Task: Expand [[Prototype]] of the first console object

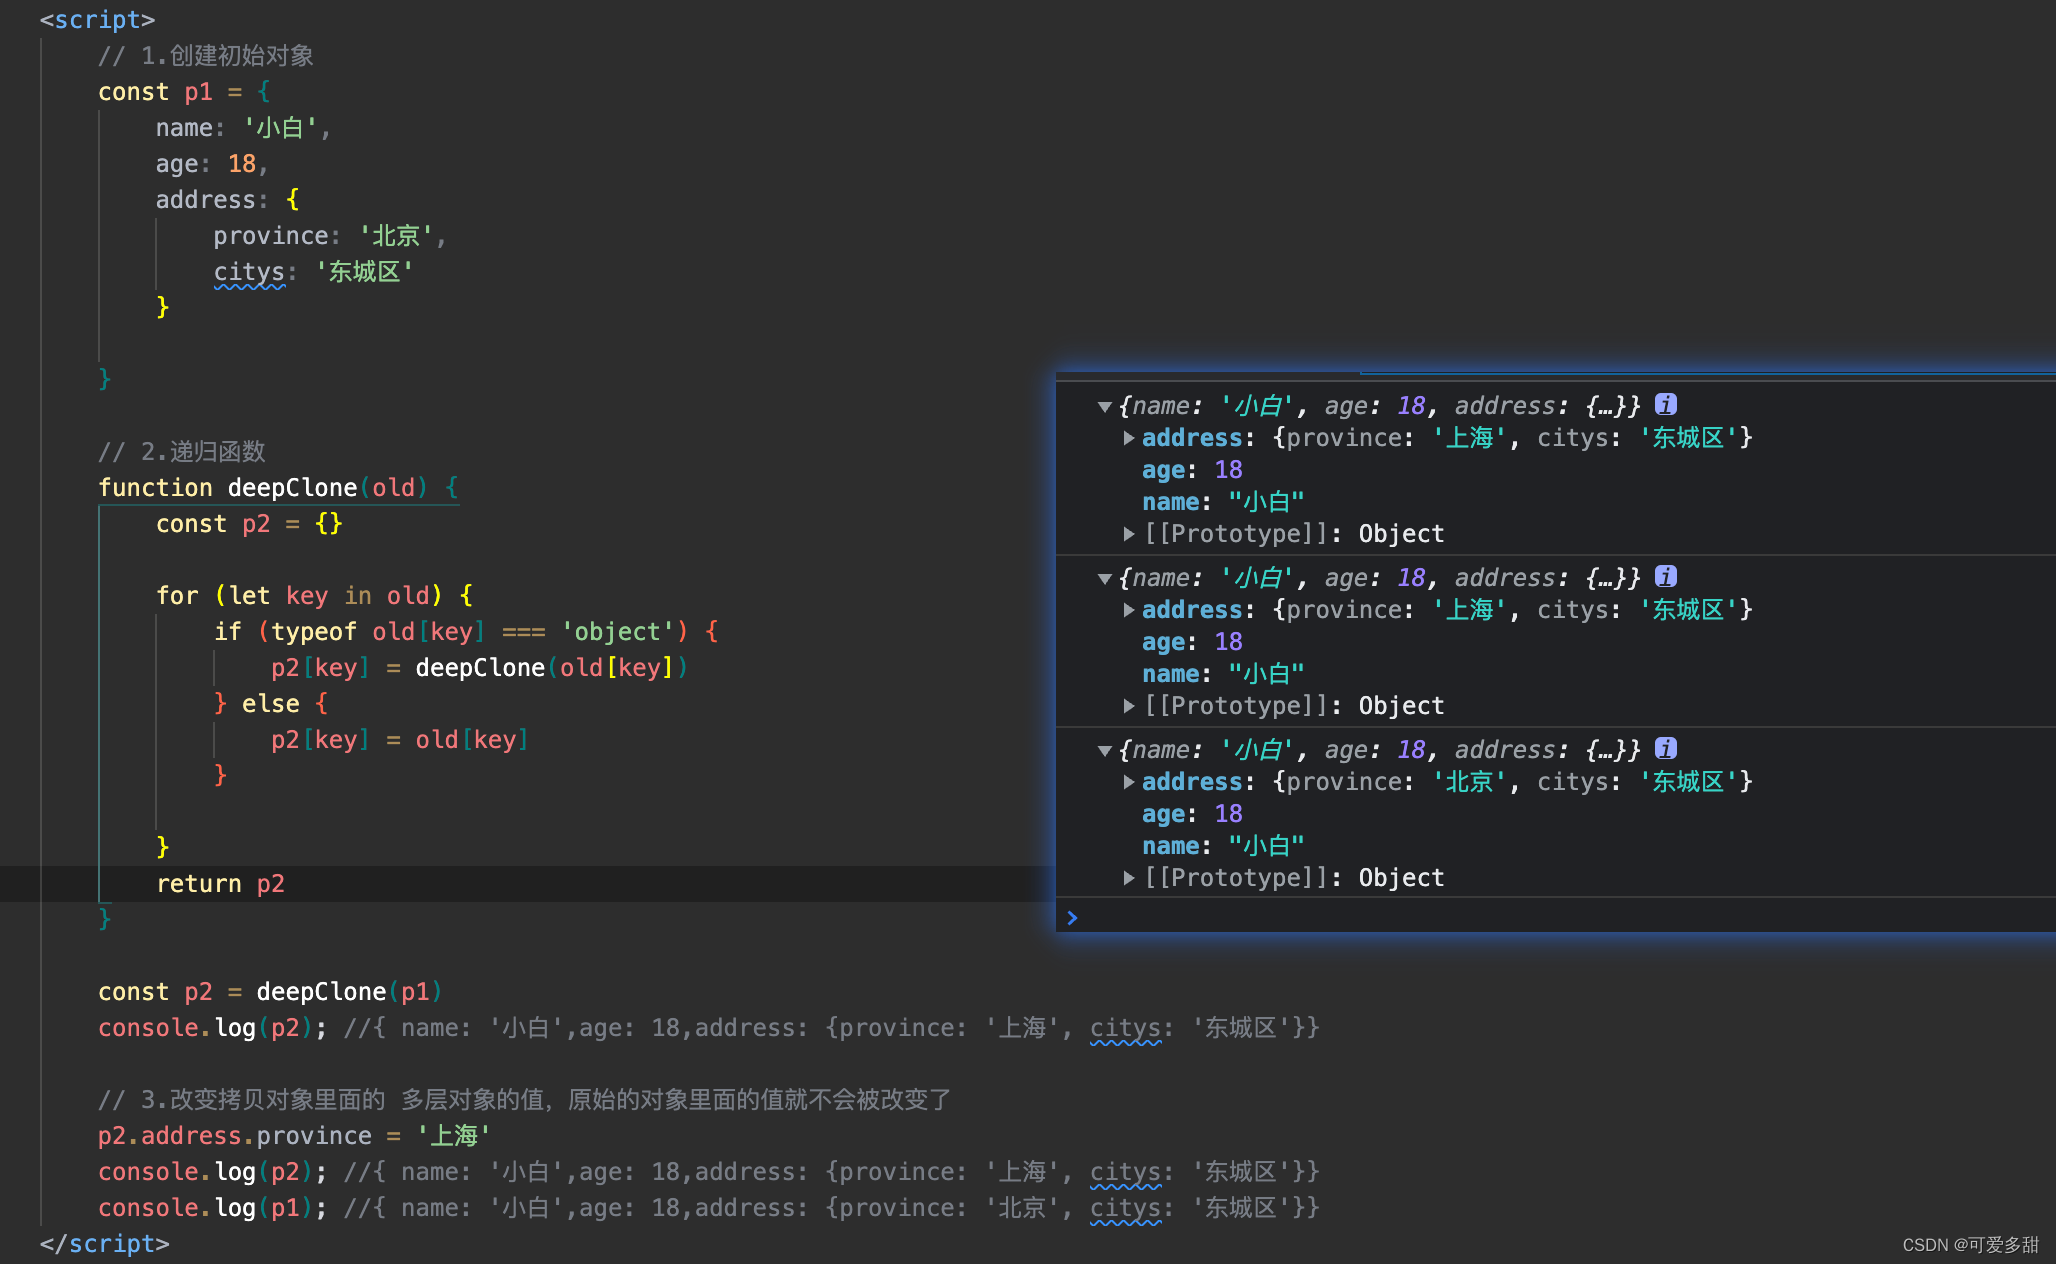Action: click(x=1129, y=534)
